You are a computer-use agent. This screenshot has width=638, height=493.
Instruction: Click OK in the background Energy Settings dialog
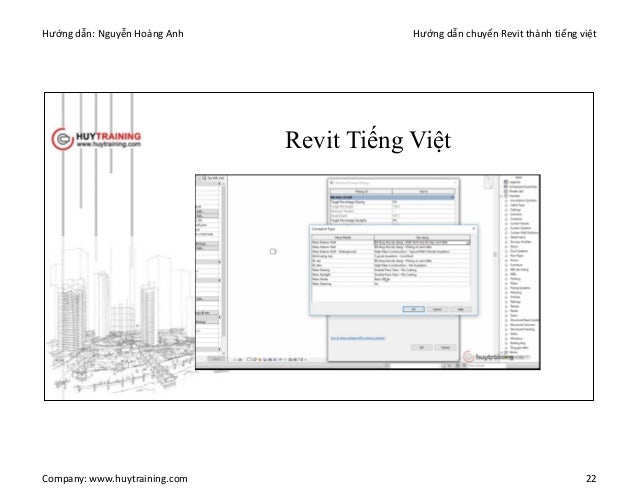click(422, 347)
